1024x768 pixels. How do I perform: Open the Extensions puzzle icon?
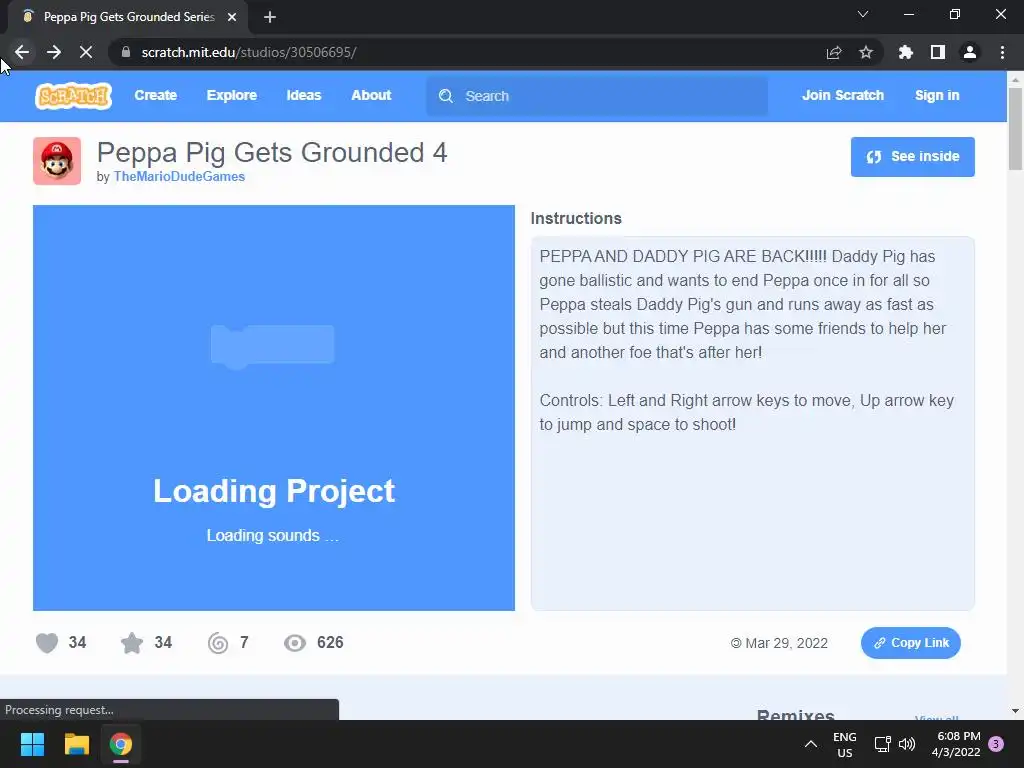tap(905, 52)
